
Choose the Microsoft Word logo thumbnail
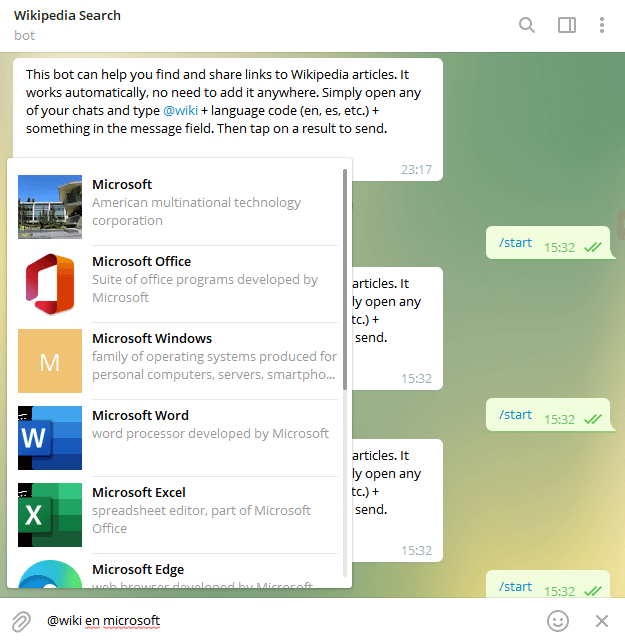pyautogui.click(x=50, y=438)
